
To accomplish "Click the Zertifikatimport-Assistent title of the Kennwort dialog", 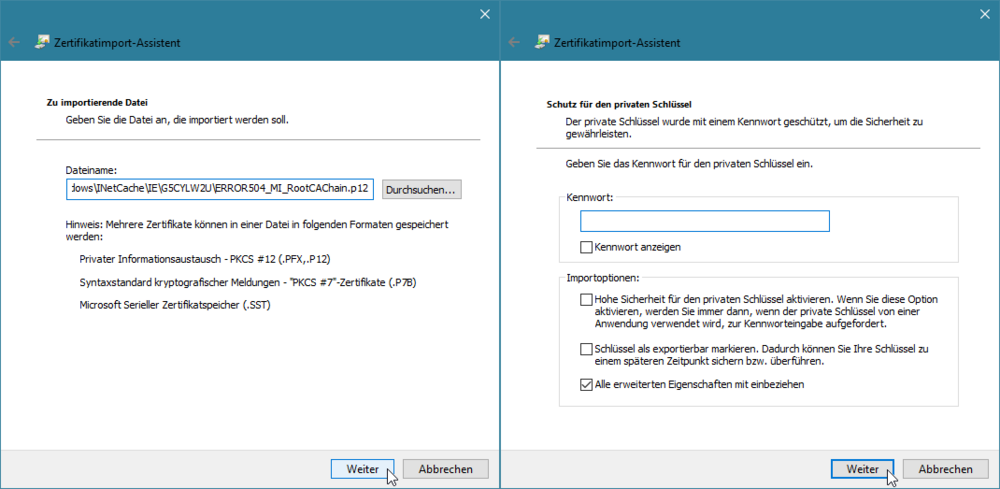I will (617, 43).
